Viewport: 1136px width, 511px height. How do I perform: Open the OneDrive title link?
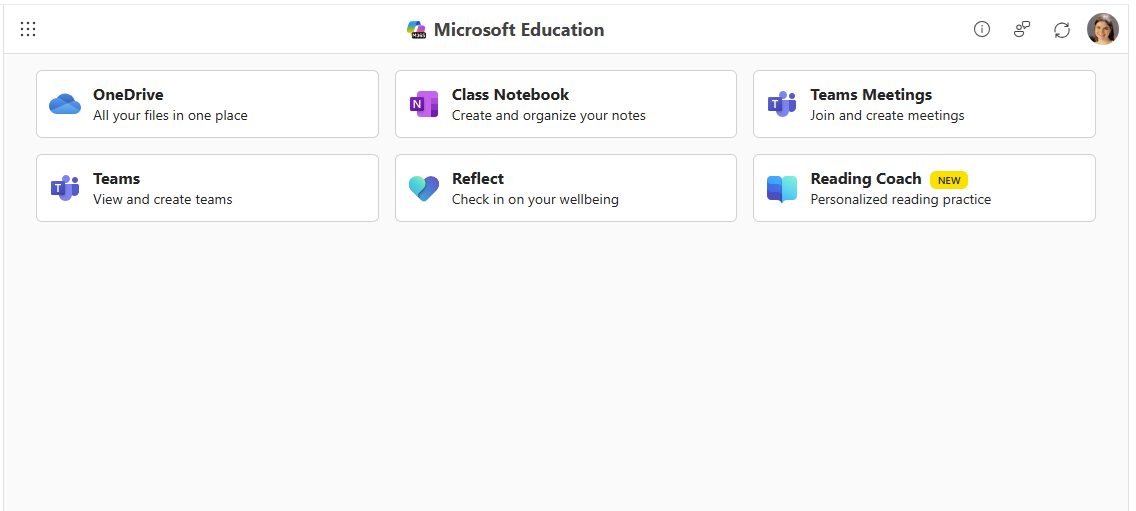click(x=128, y=95)
